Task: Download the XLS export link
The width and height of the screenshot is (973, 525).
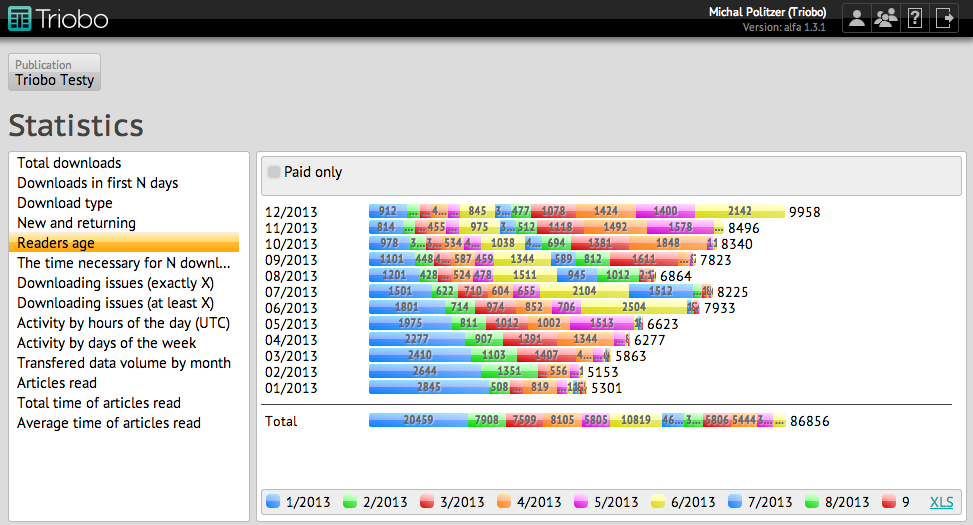Action: pyautogui.click(x=941, y=502)
